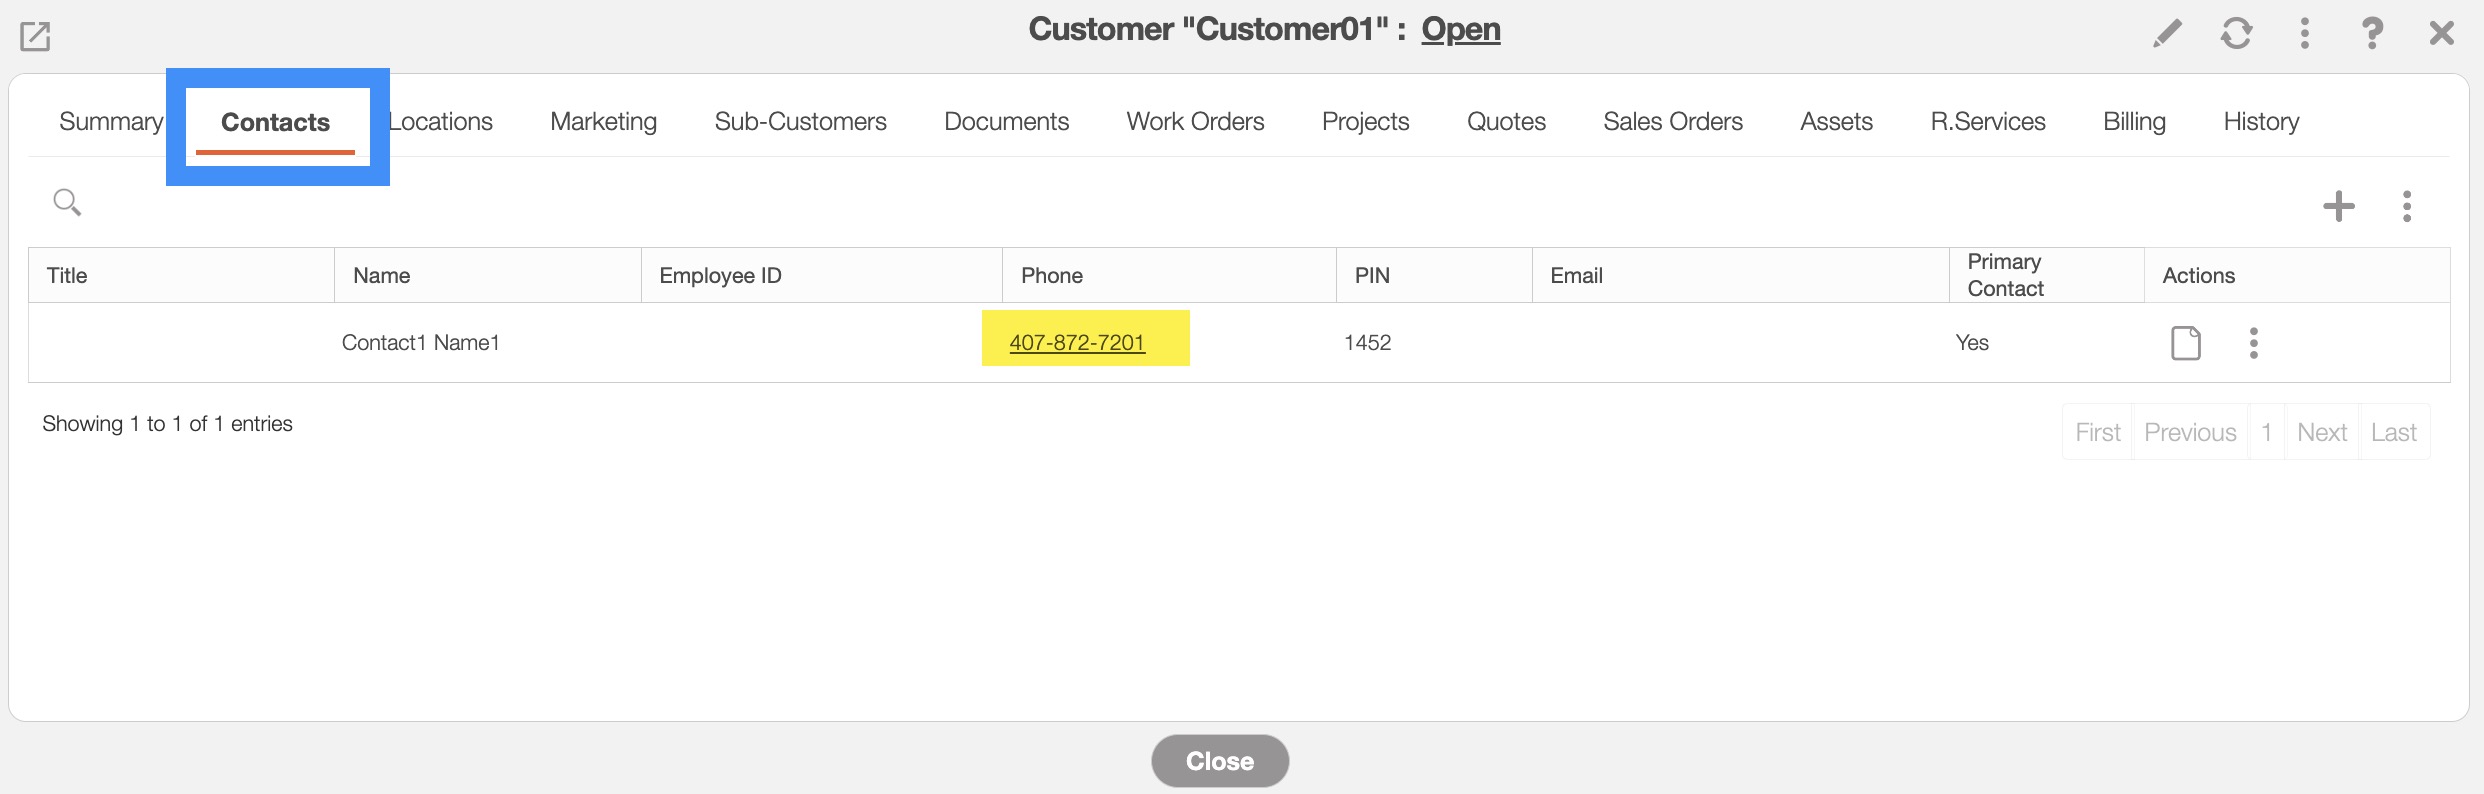This screenshot has width=2484, height=794.
Task: Click the document icon for Contact1 Name1
Action: pyautogui.click(x=2185, y=343)
